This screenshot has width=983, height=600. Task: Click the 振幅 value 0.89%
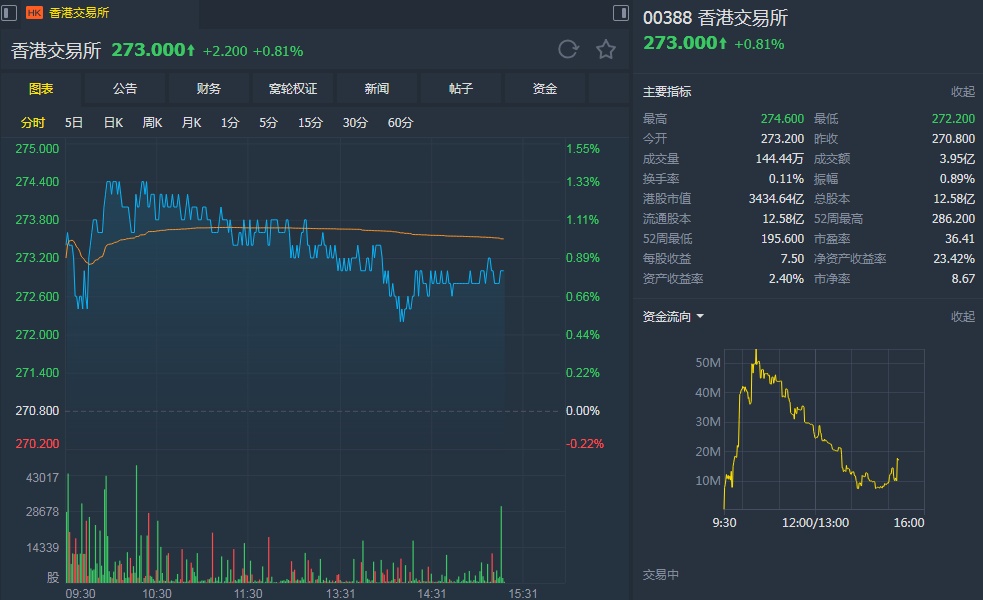click(957, 179)
